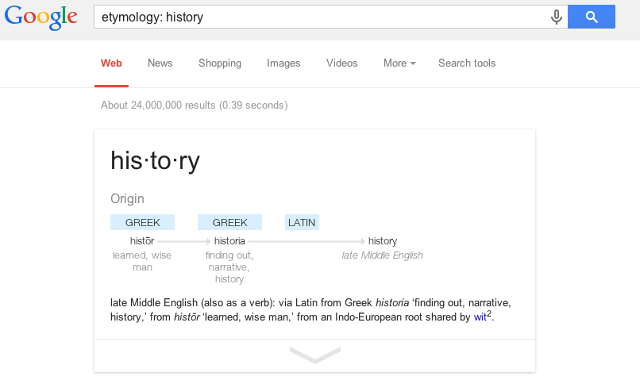Open the Videos tab
Image resolution: width=640 pixels, height=384 pixels.
pyautogui.click(x=342, y=63)
